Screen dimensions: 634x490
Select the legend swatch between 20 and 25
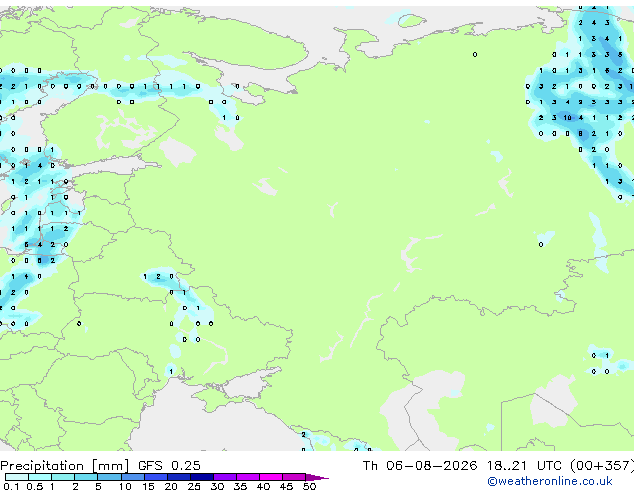click(x=179, y=477)
